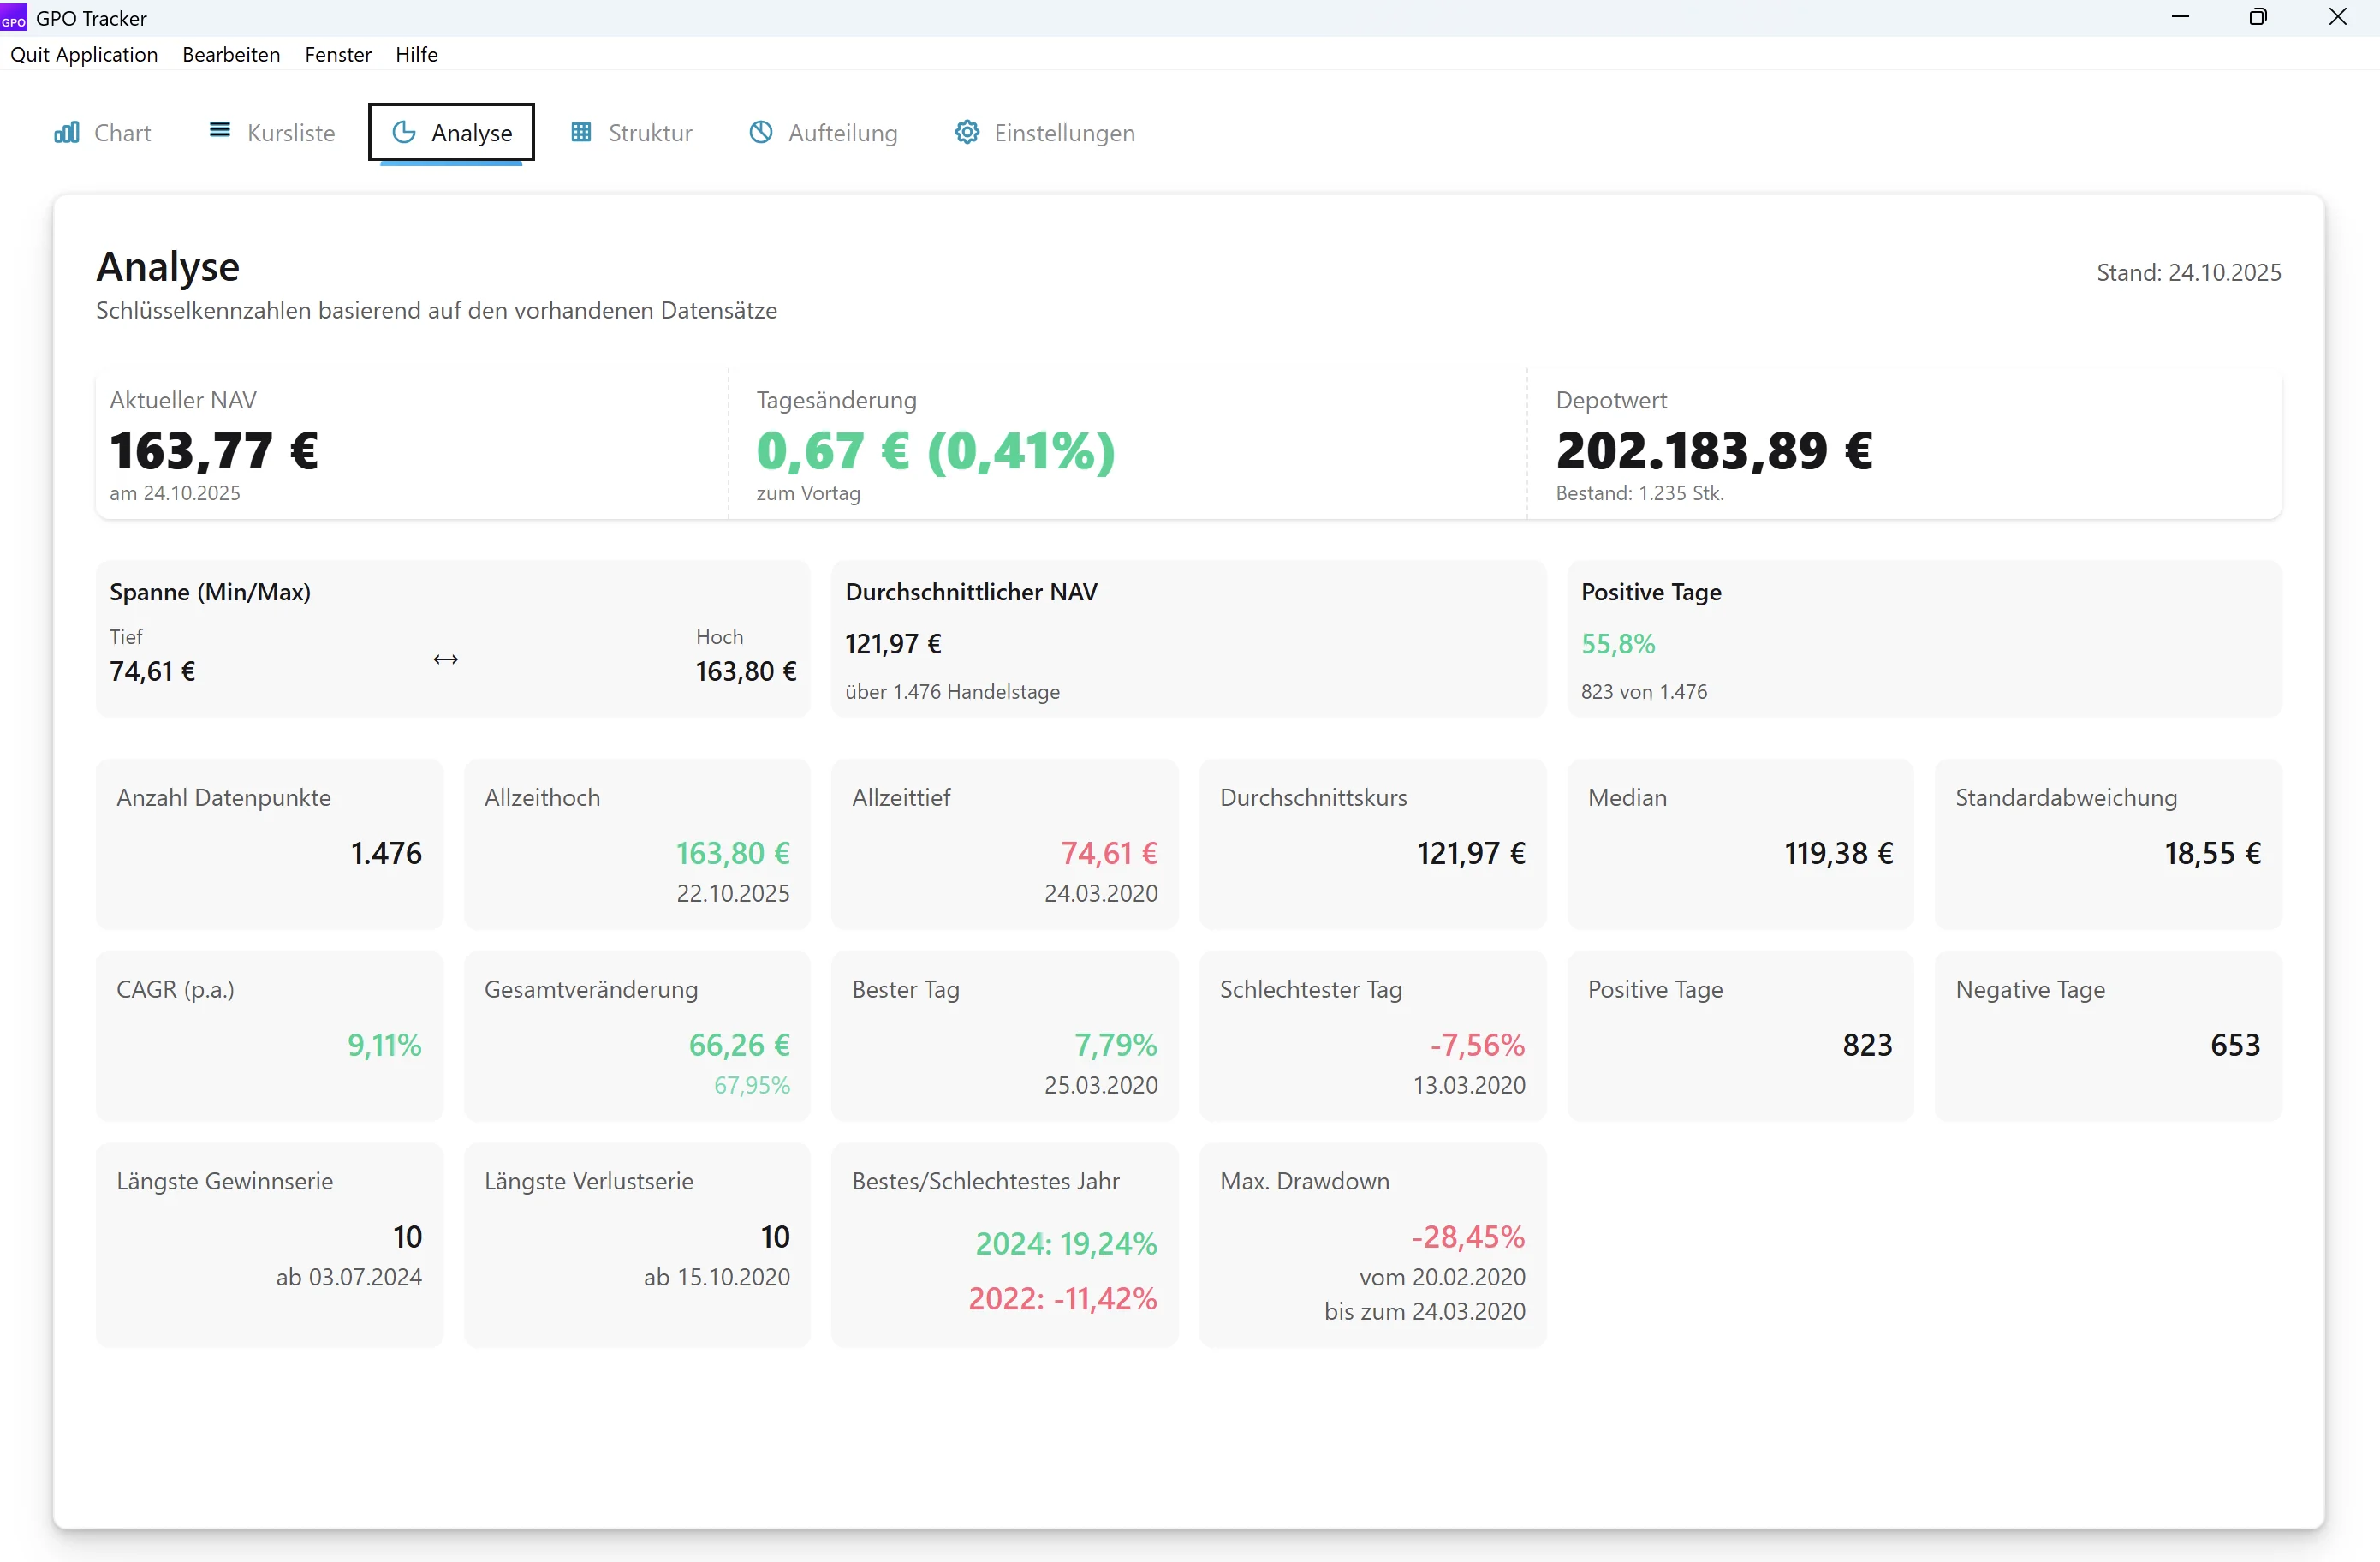Open Einstellungen from the navigation bar
Image resolution: width=2380 pixels, height=1562 pixels.
(1045, 132)
